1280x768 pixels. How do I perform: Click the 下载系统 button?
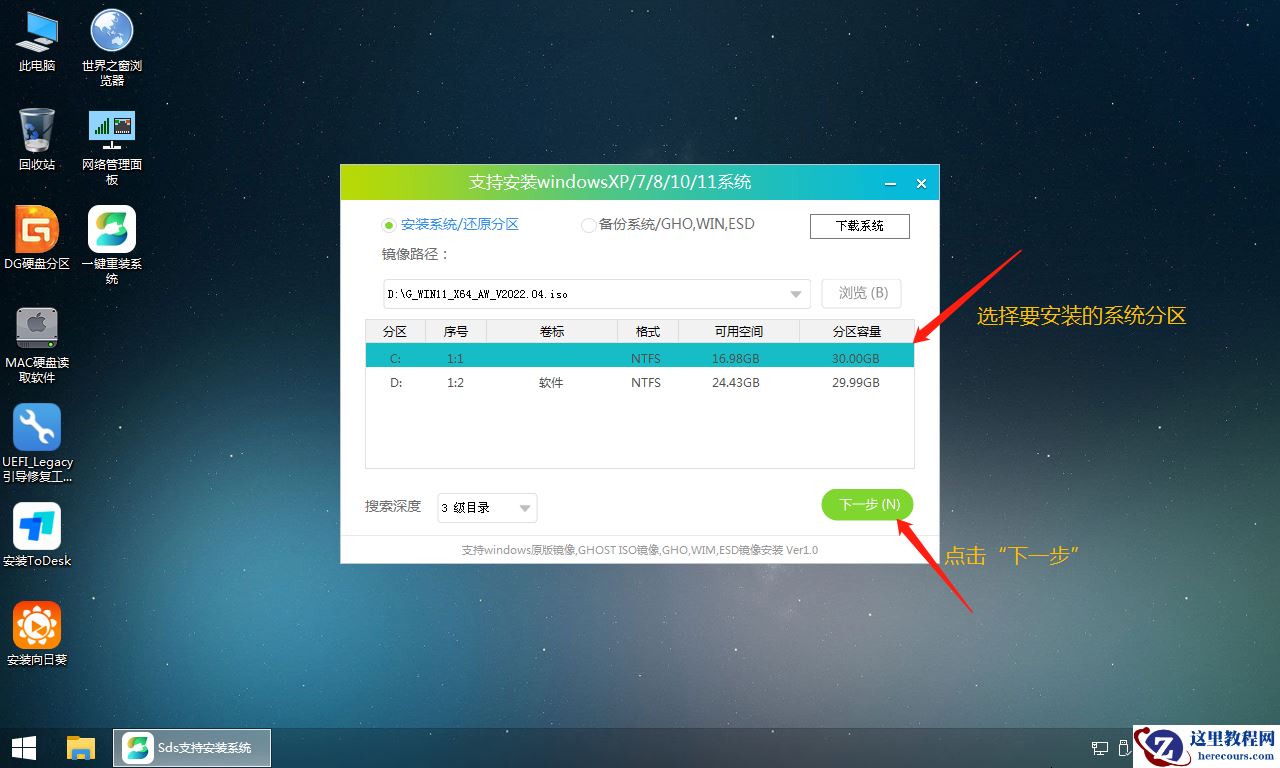859,226
